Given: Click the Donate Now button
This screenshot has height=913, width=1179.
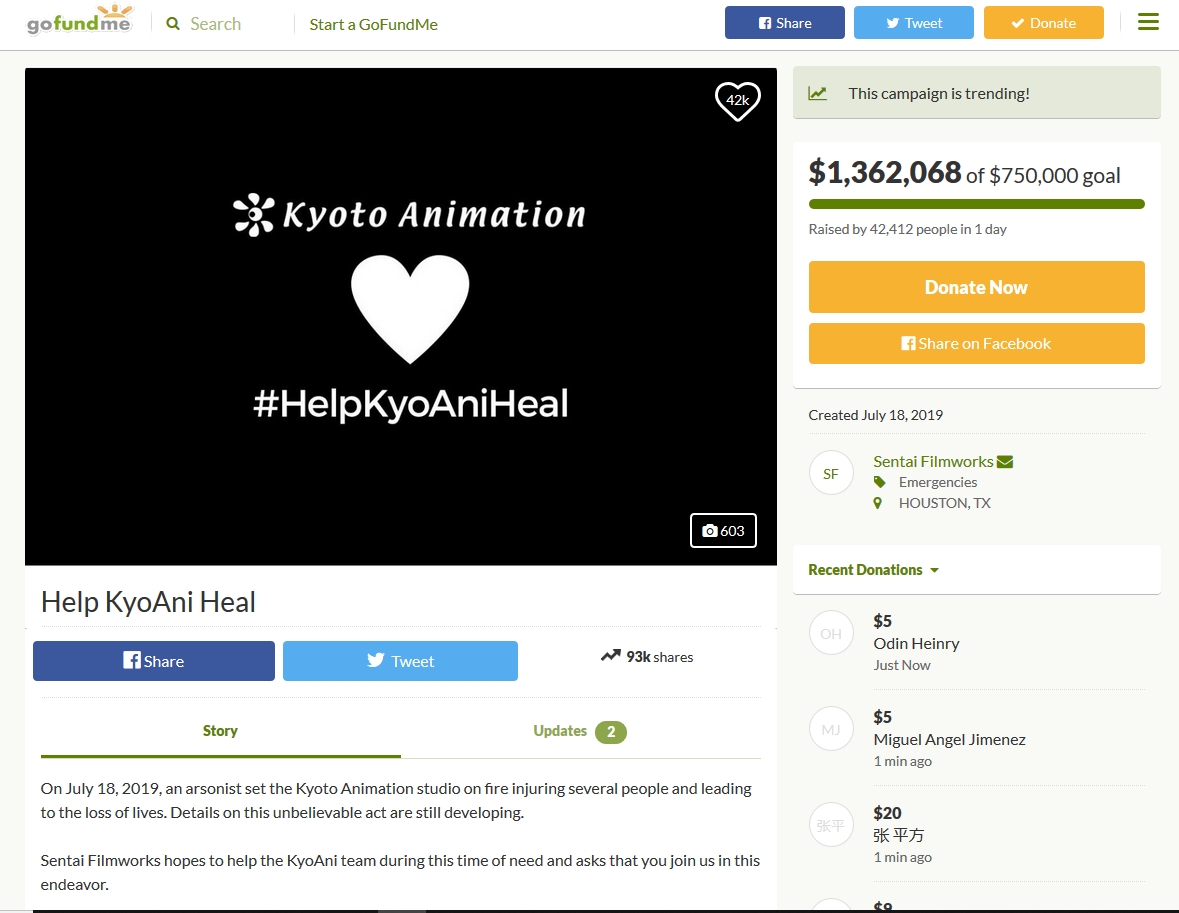Looking at the screenshot, I should point(976,287).
